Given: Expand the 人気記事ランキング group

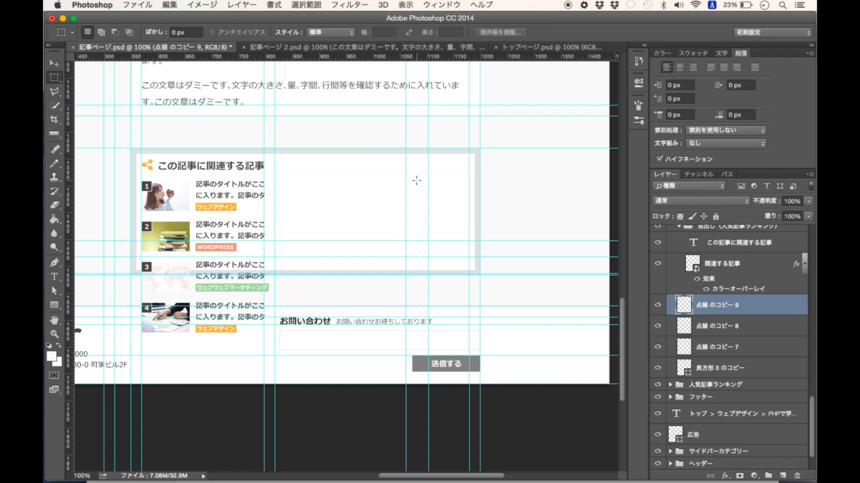Looking at the screenshot, I should click(x=670, y=385).
